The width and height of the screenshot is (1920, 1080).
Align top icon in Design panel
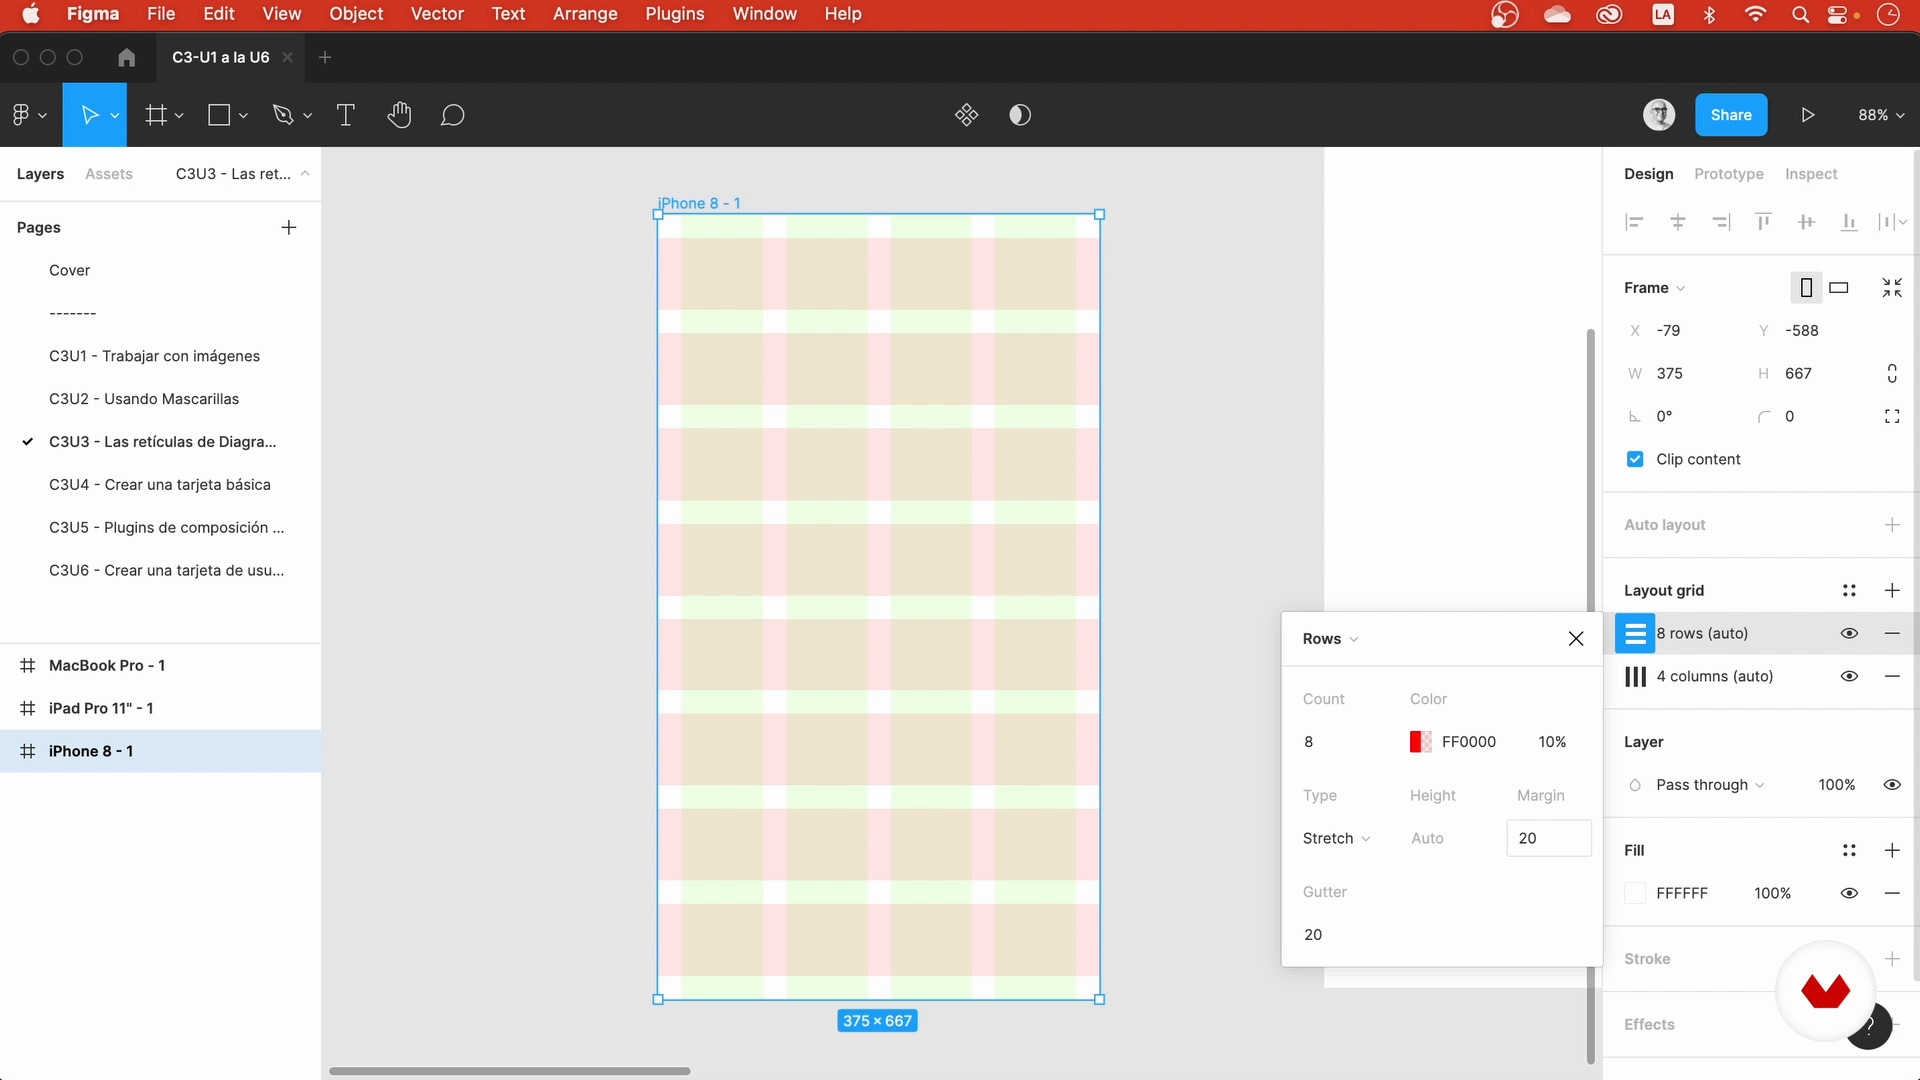tap(1764, 222)
